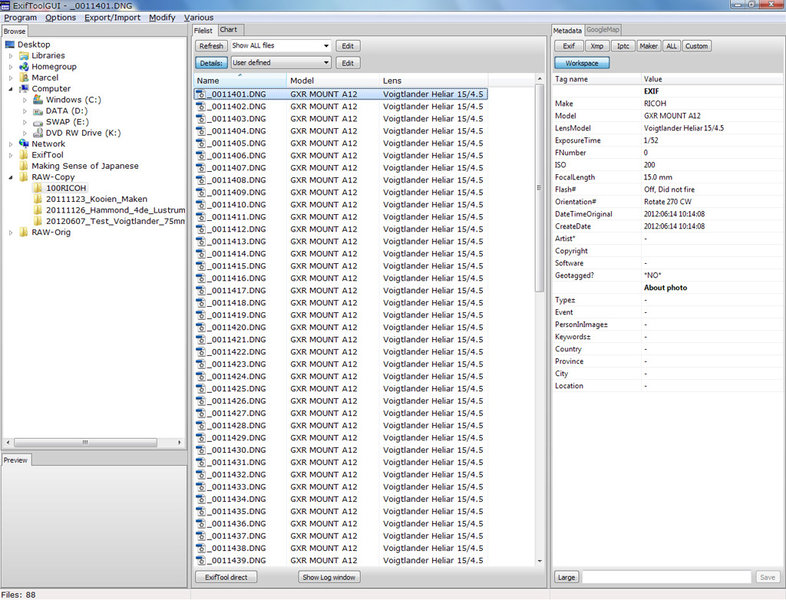Click the Libraries icon in folder tree
This screenshot has width=786, height=600.
(x=24, y=56)
